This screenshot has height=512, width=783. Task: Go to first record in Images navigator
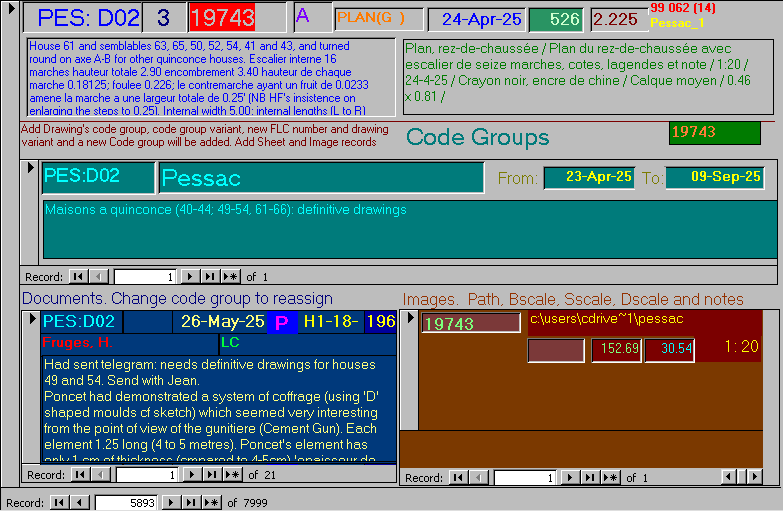(x=458, y=477)
